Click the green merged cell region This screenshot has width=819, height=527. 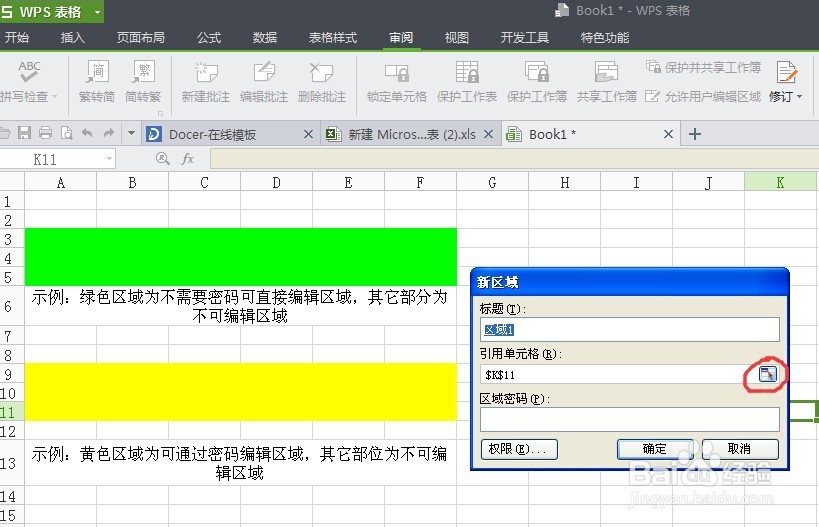click(x=241, y=256)
